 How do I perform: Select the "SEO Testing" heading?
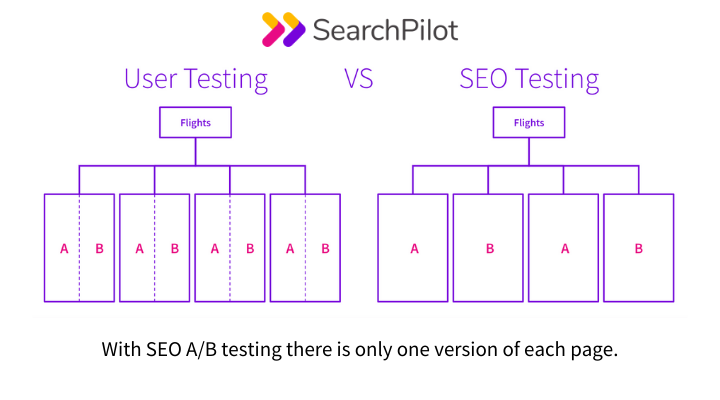[529, 79]
